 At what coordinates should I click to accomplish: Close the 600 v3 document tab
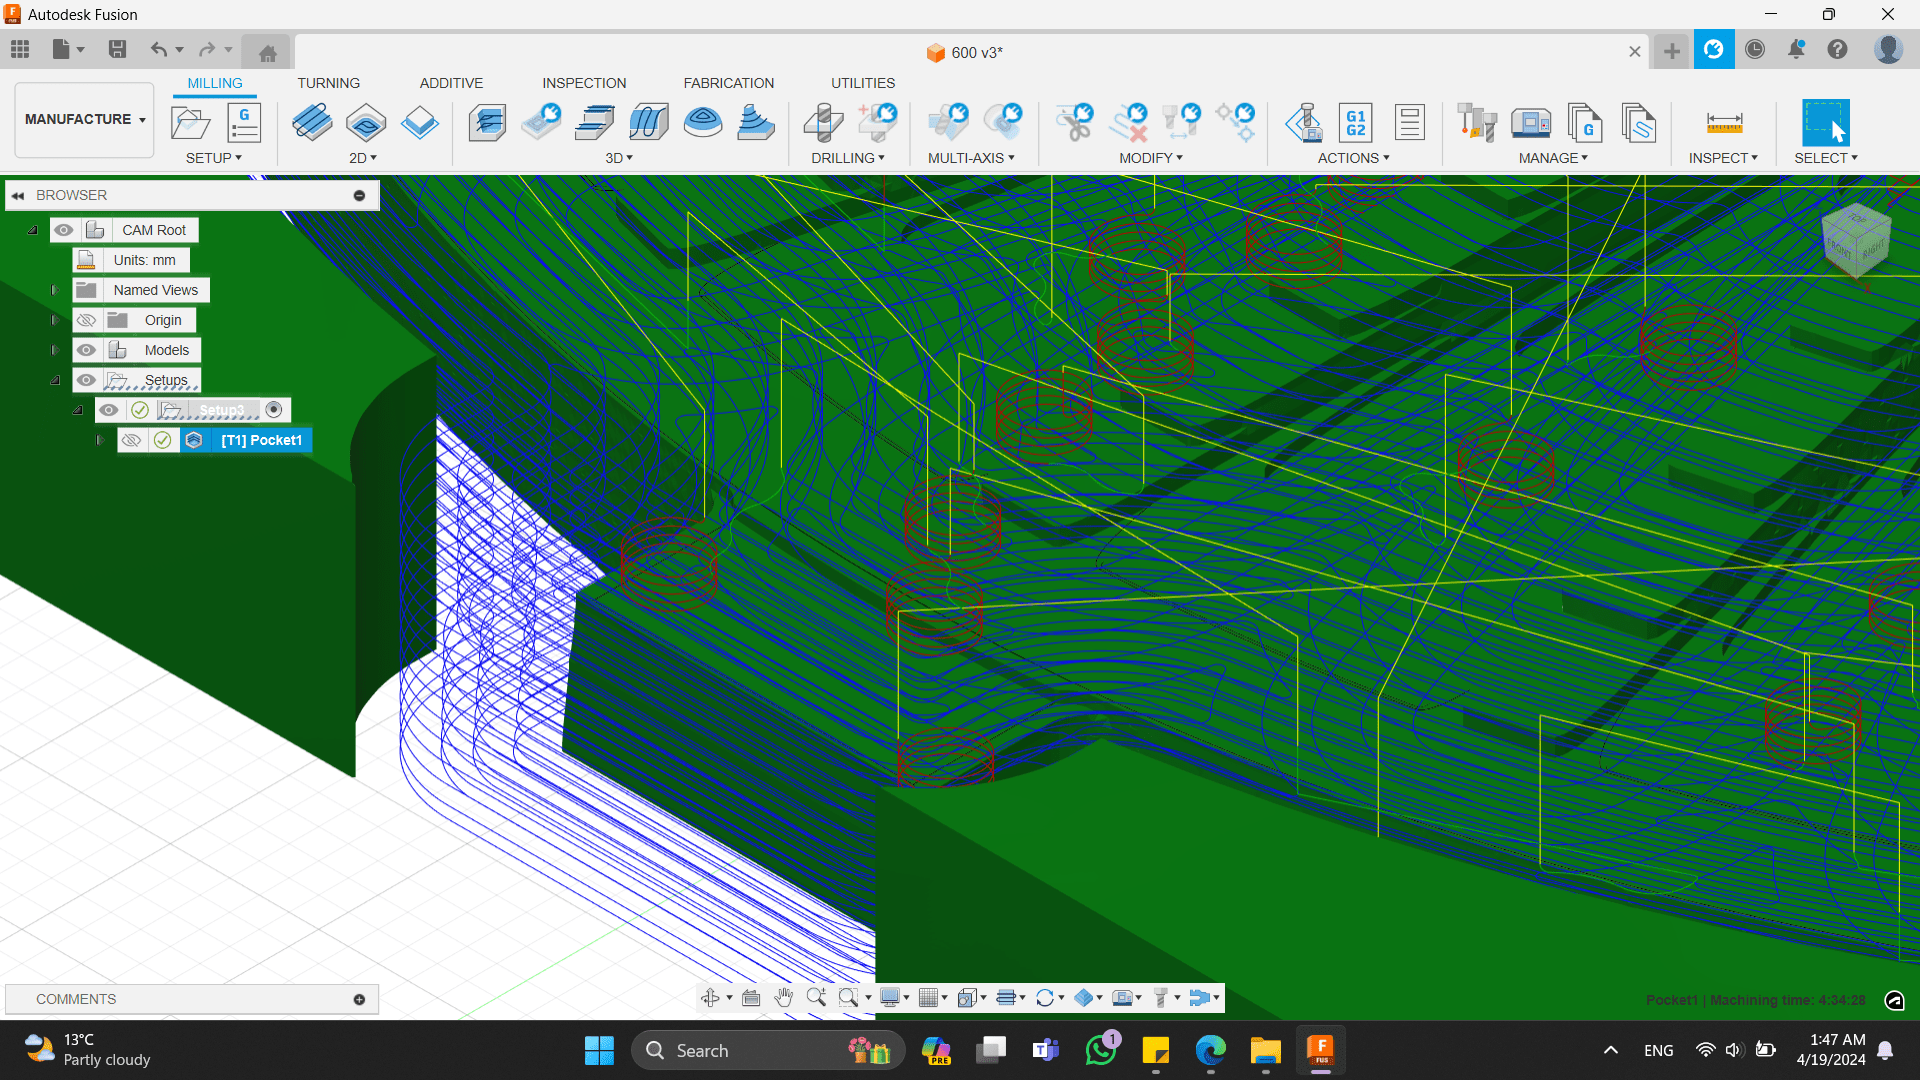(x=1635, y=51)
